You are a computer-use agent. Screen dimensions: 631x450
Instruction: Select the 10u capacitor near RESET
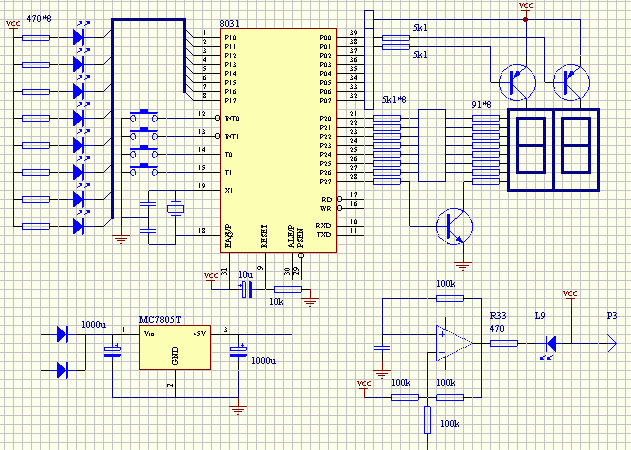pyautogui.click(x=246, y=290)
